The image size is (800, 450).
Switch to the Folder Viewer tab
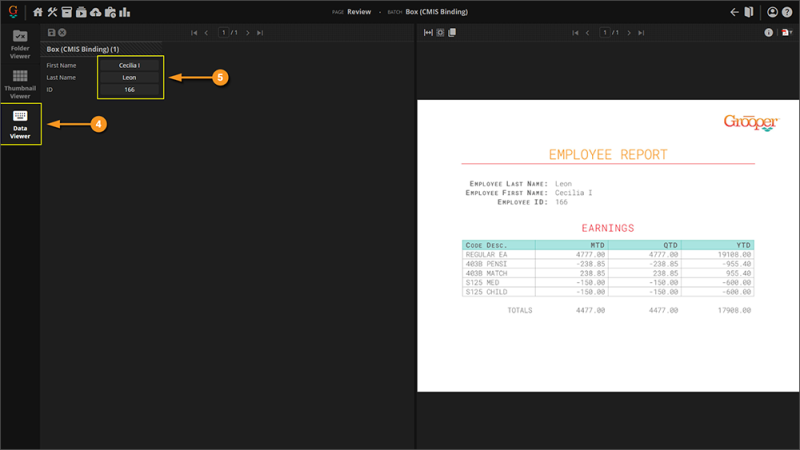pyautogui.click(x=20, y=45)
